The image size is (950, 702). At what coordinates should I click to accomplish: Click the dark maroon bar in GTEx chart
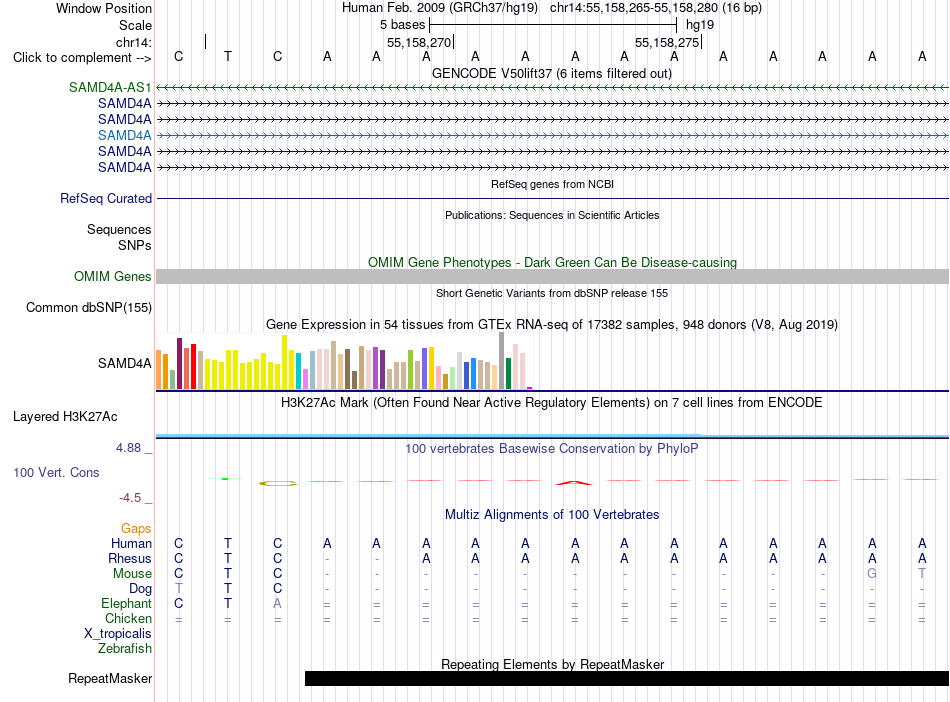[179, 363]
